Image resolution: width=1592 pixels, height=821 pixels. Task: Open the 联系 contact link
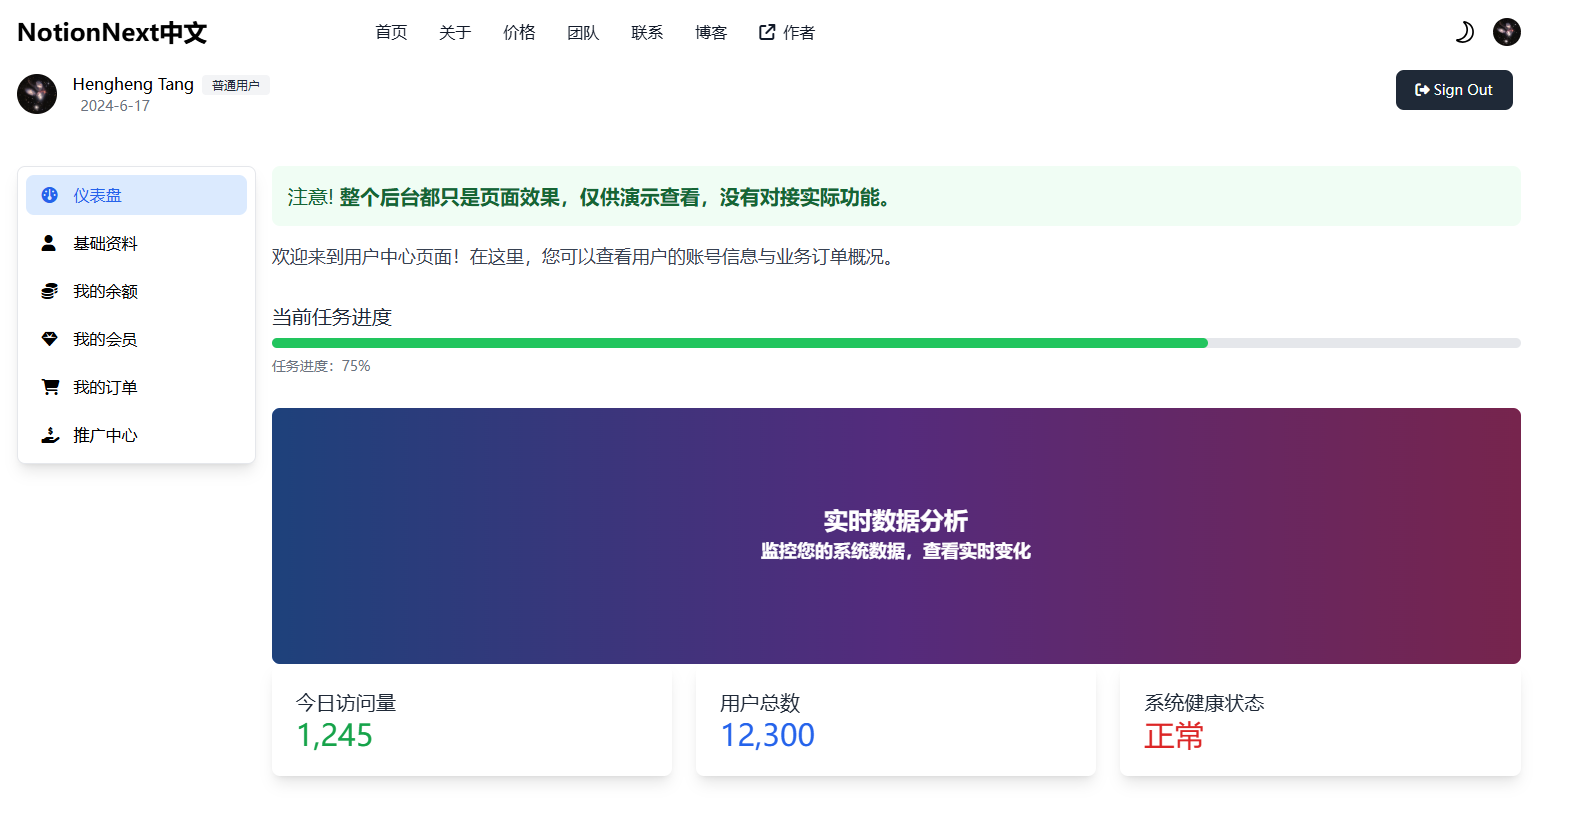(647, 33)
